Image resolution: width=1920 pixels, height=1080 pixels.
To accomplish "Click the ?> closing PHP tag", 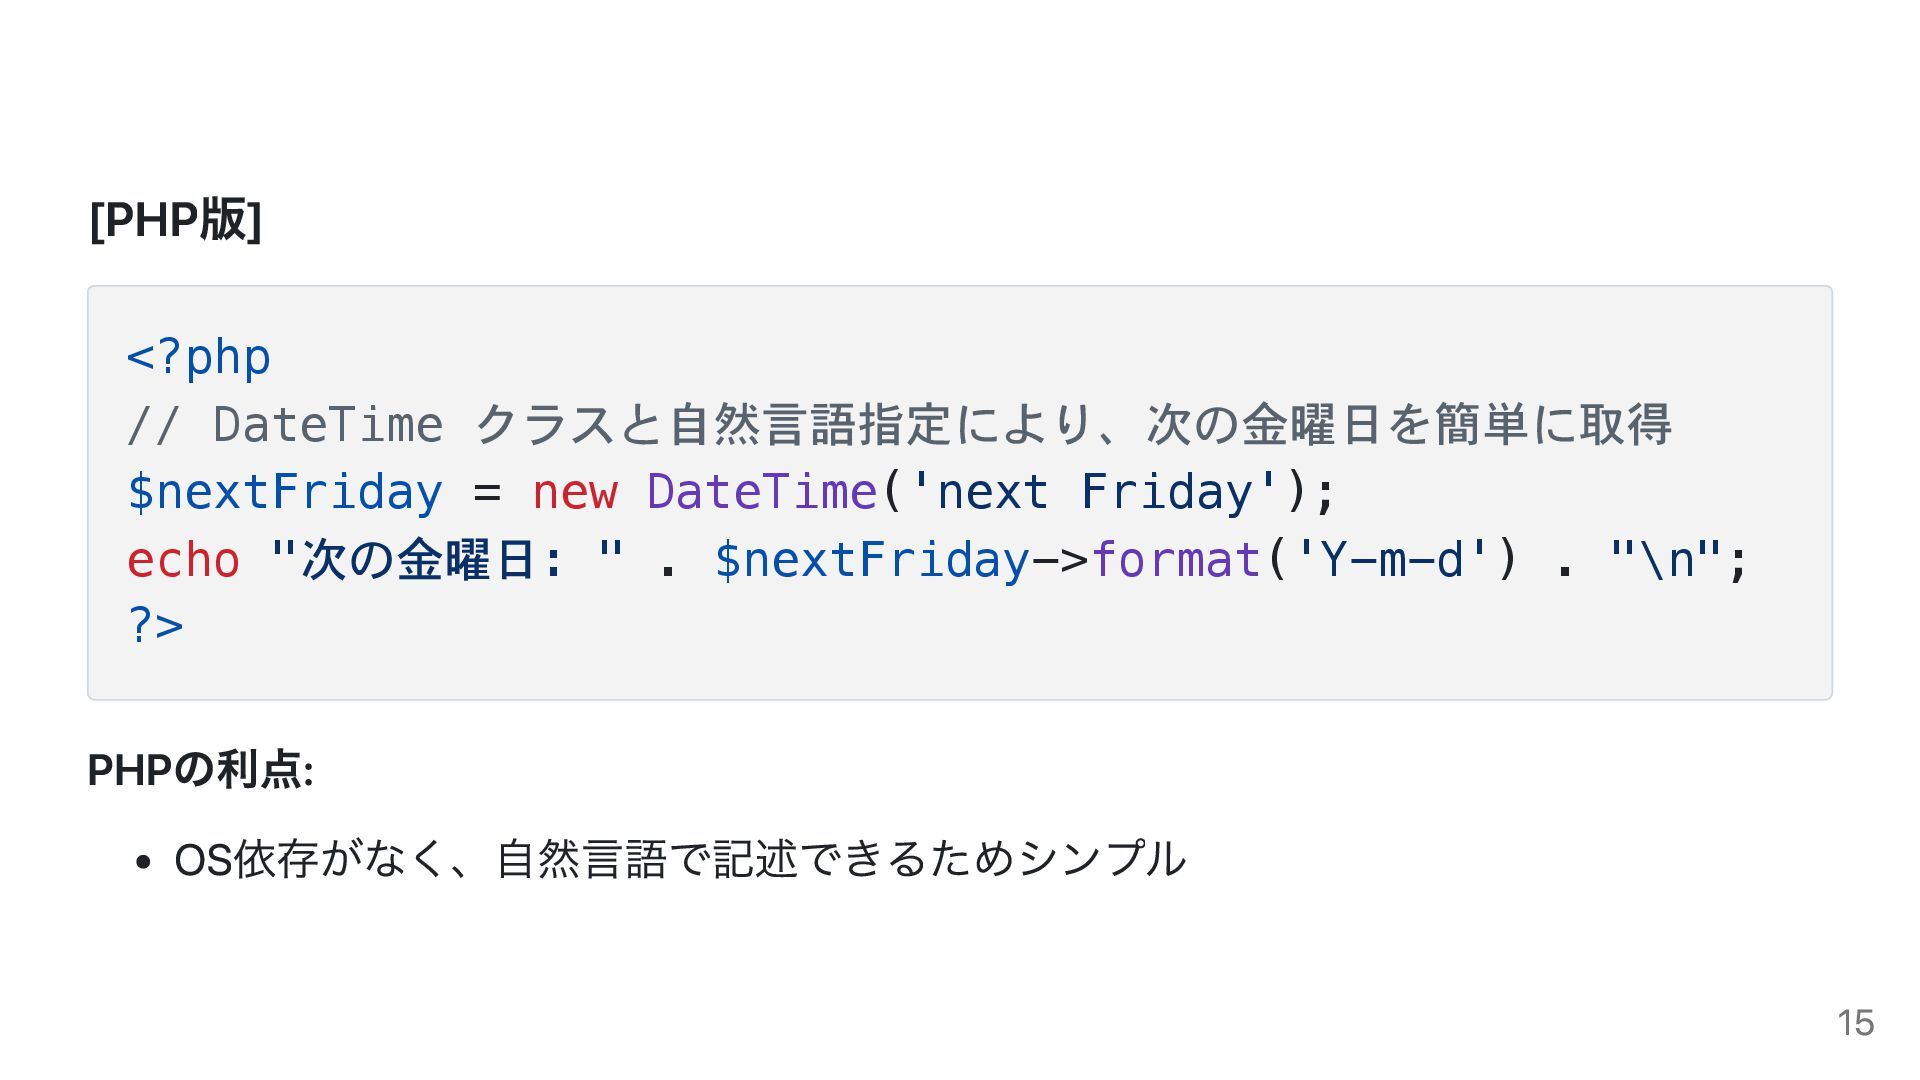I will click(156, 626).
